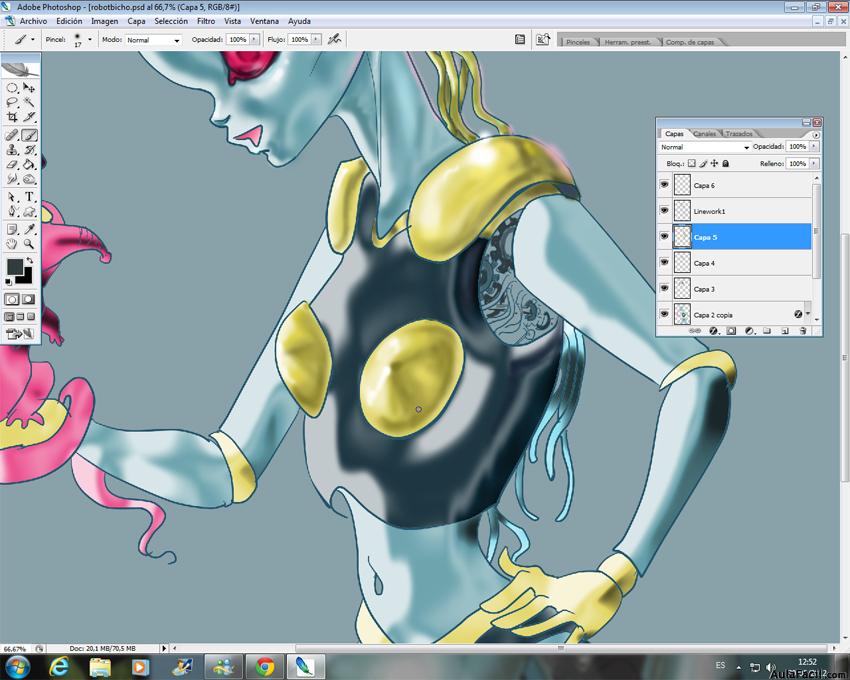This screenshot has width=850, height=680.
Task: Open Google Chrome from the taskbar
Action: [265, 666]
